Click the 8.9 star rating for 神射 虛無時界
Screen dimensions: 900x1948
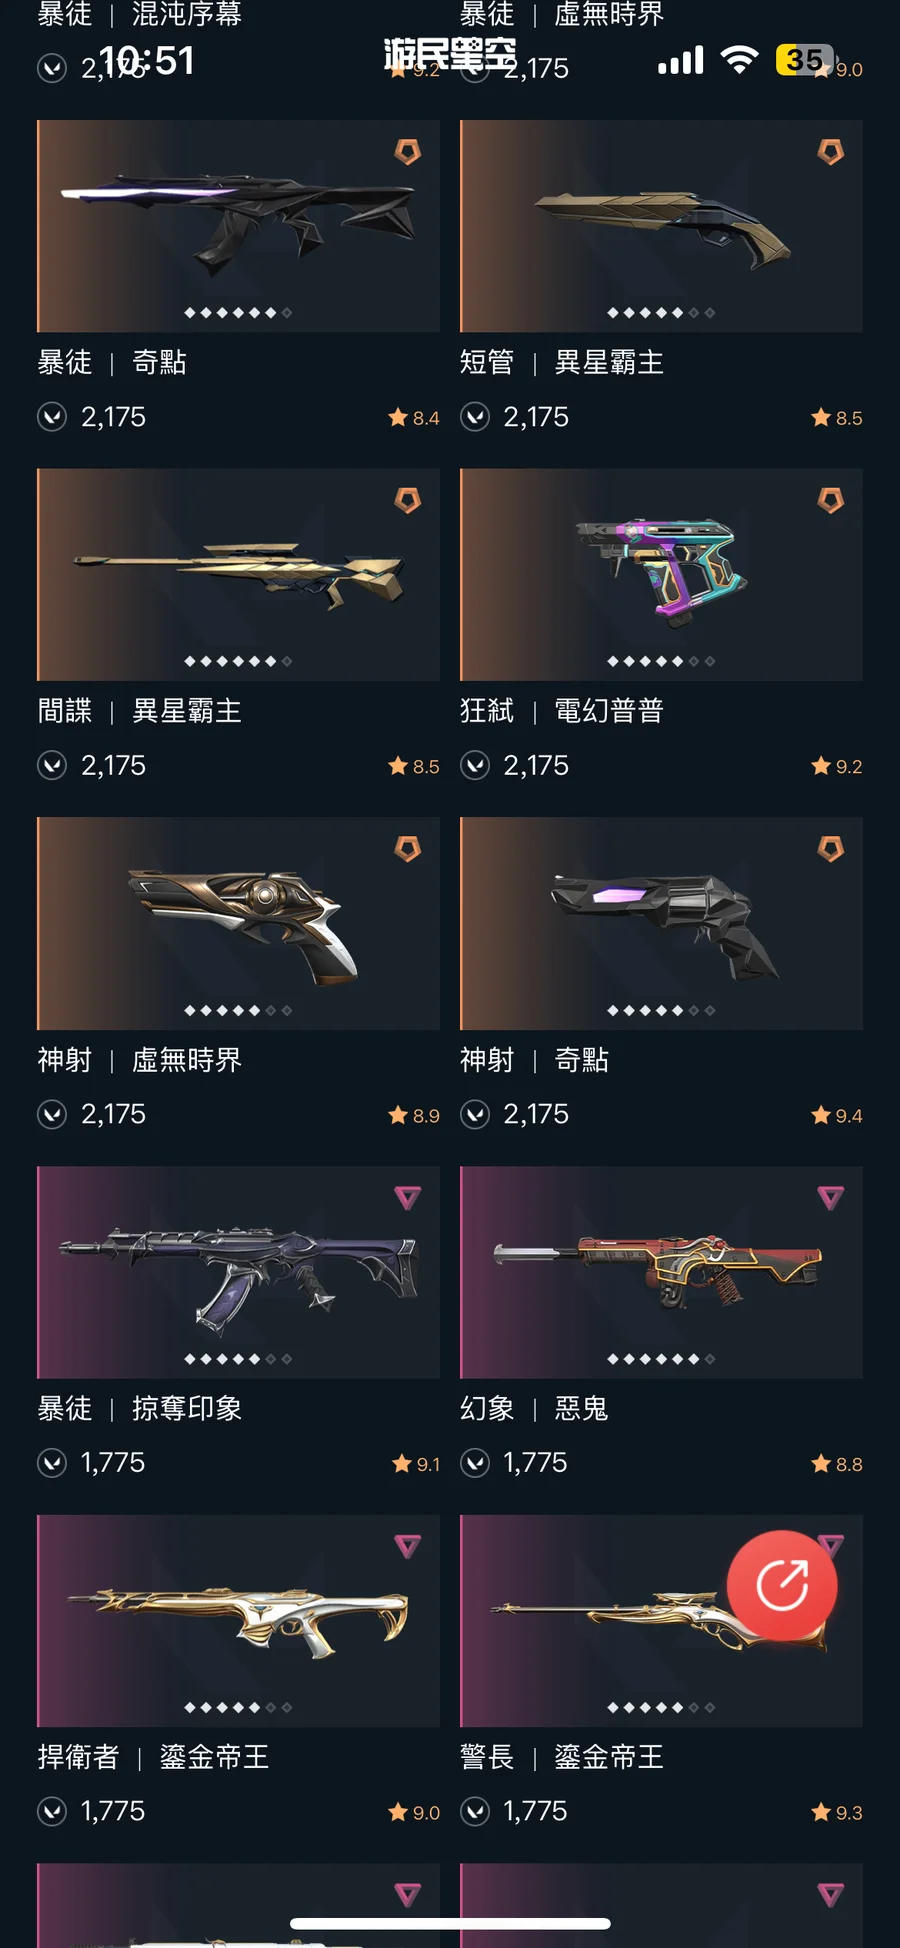[x=414, y=1115]
